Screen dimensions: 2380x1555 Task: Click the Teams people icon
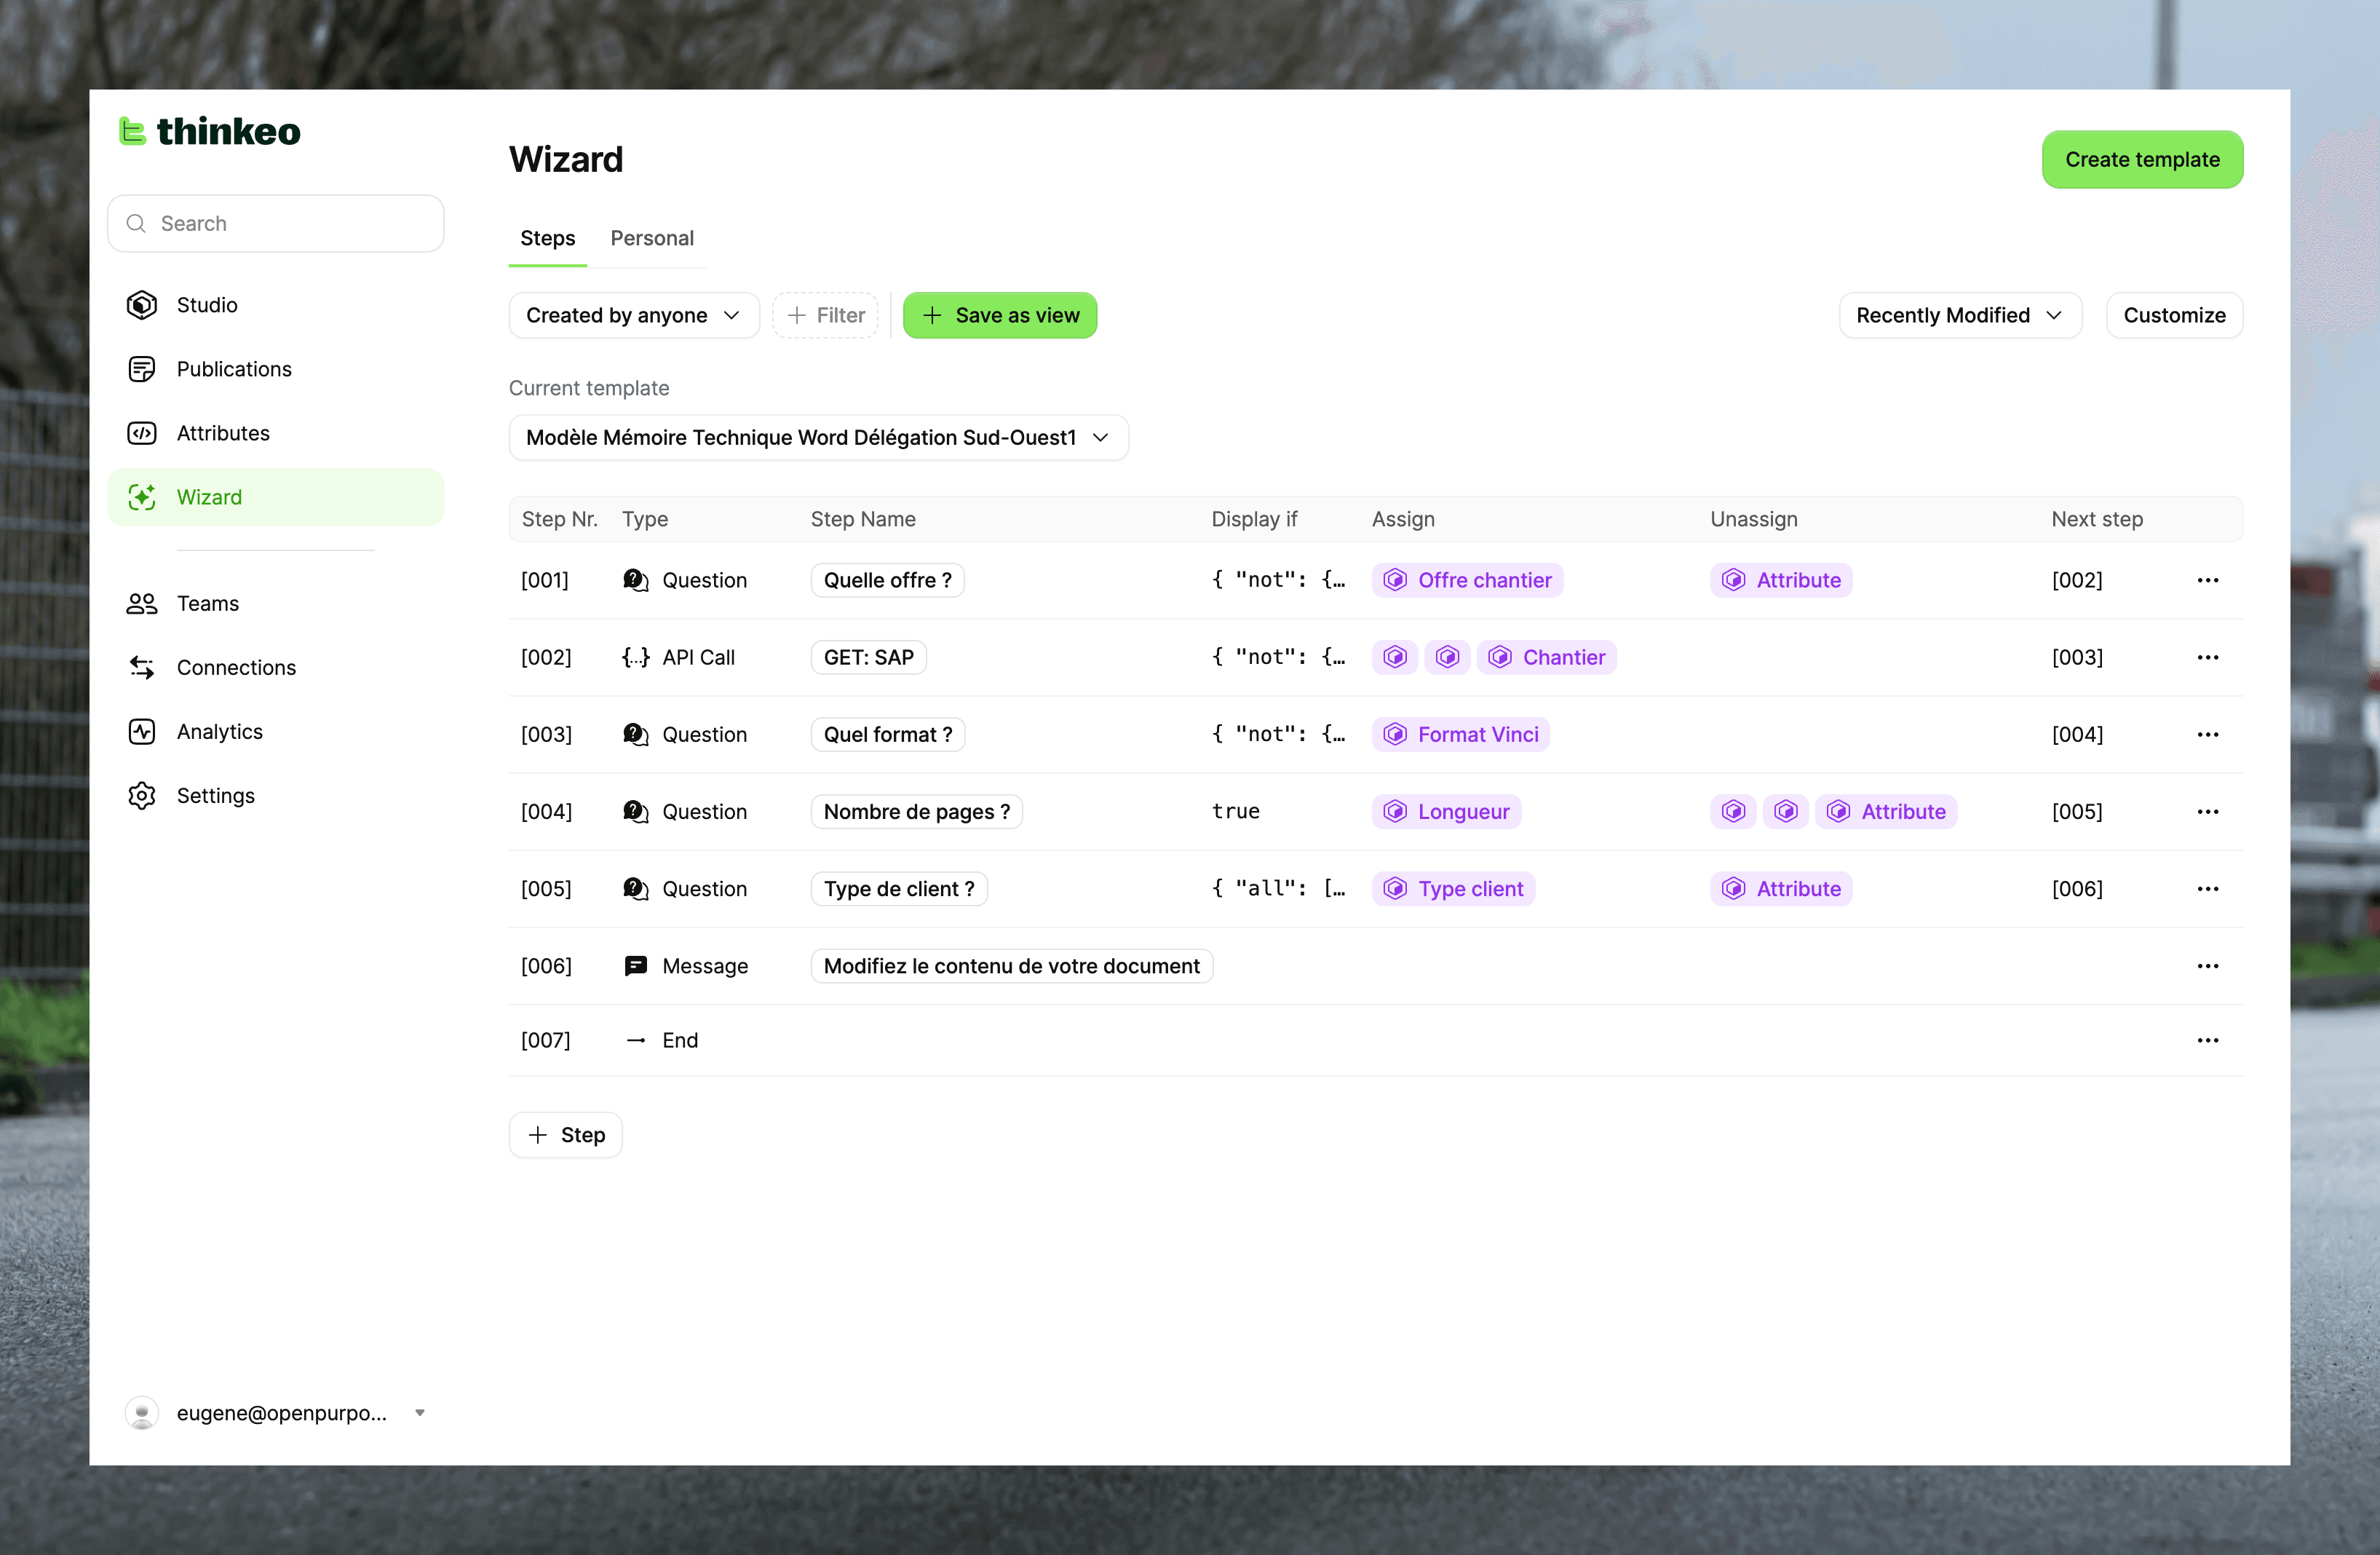142,603
